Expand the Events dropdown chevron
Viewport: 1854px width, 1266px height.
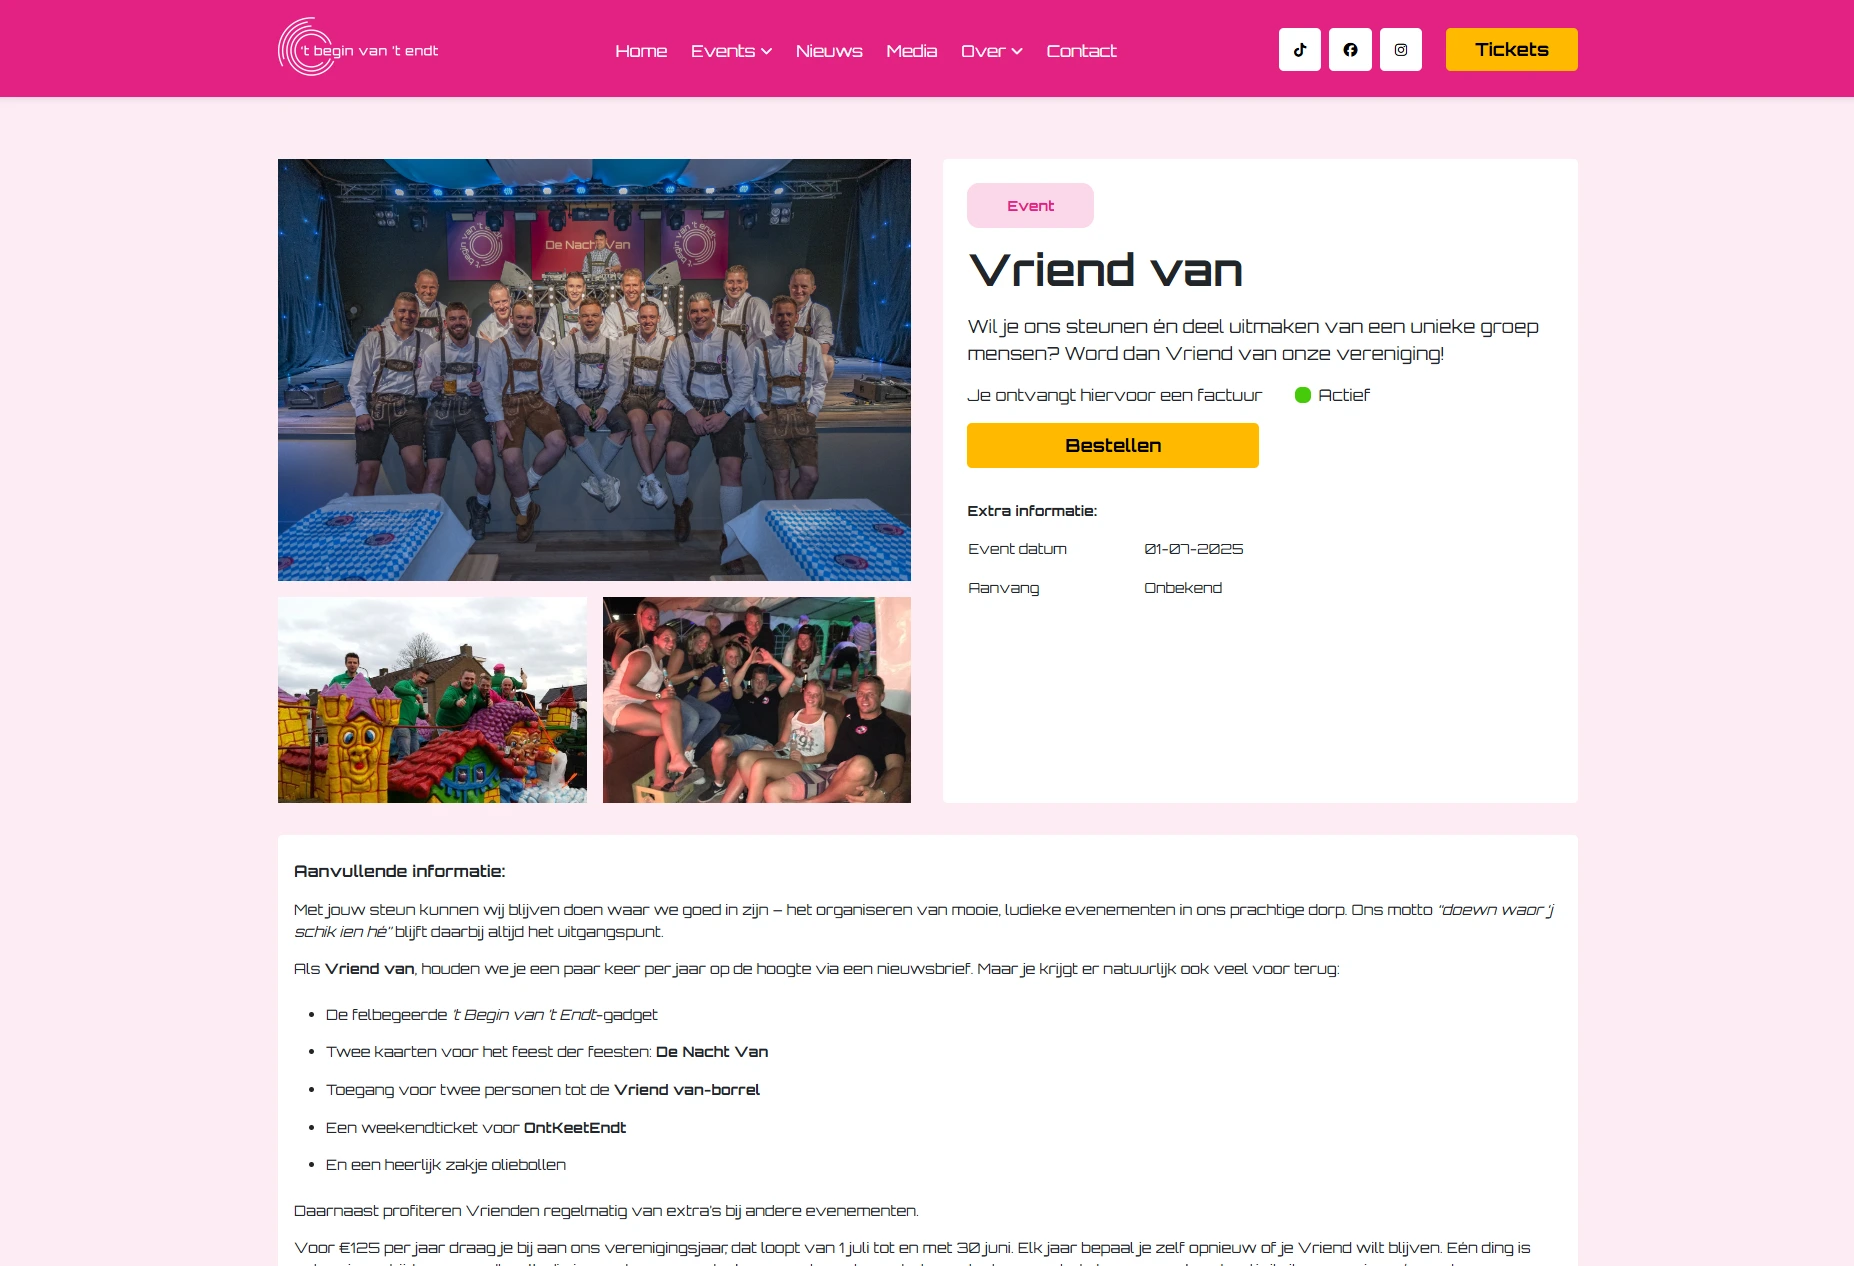[x=767, y=51]
